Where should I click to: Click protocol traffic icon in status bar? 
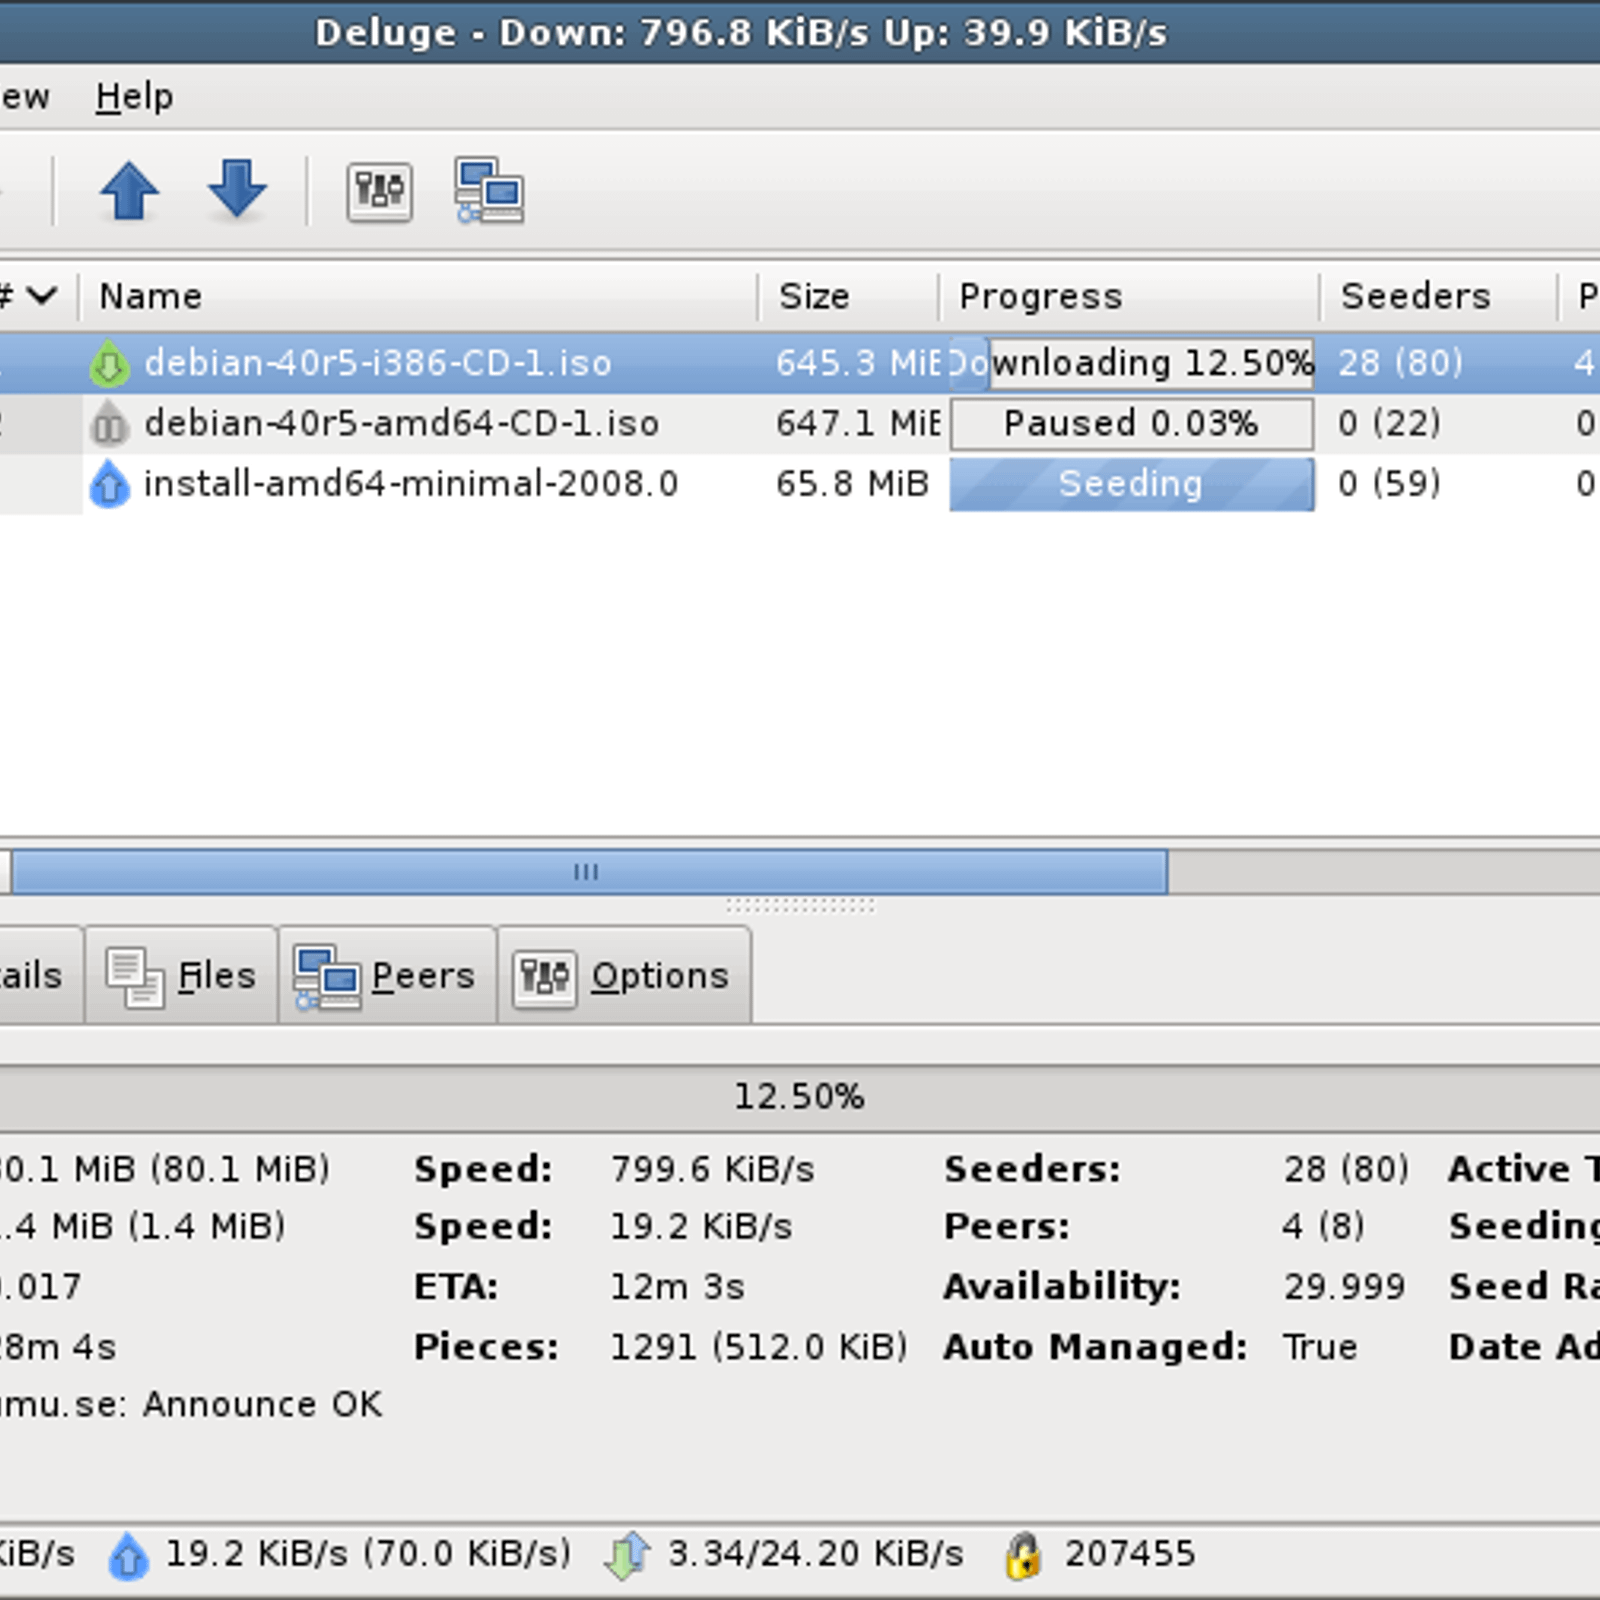[x=626, y=1556]
